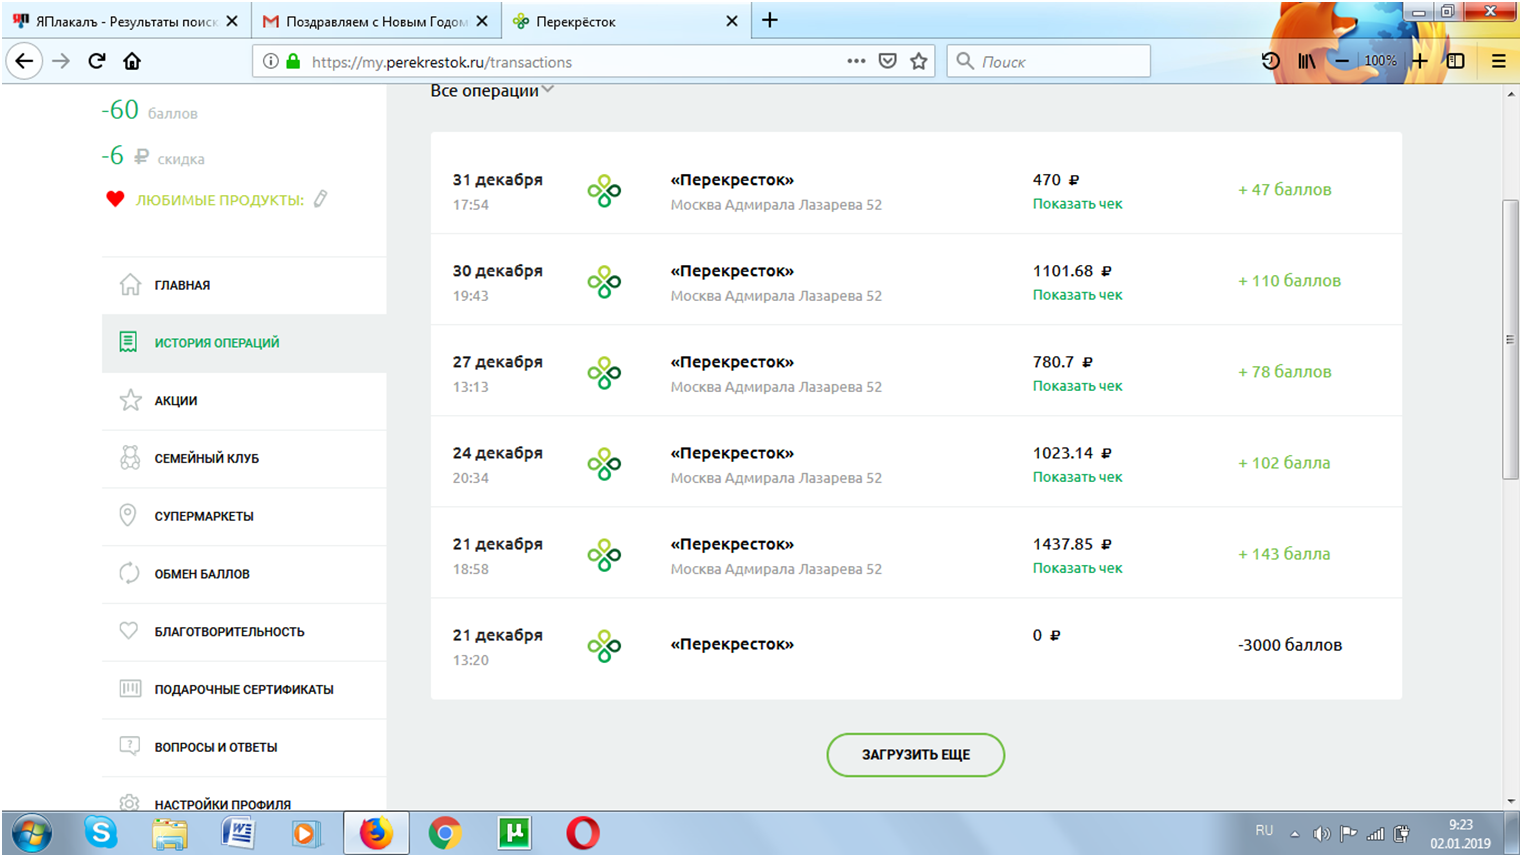Open page actions three-dot menu
The width and height of the screenshot is (1522, 857).
(856, 61)
